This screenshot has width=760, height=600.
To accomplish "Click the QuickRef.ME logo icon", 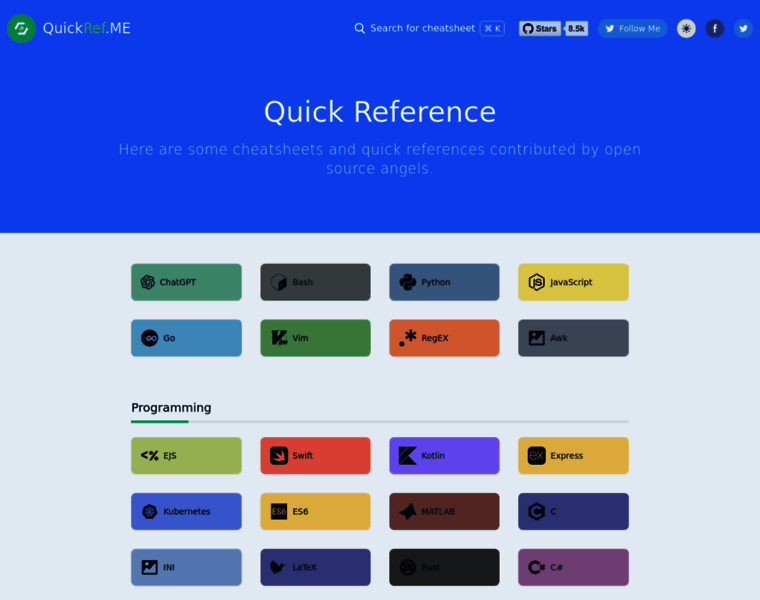I will [x=21, y=29].
